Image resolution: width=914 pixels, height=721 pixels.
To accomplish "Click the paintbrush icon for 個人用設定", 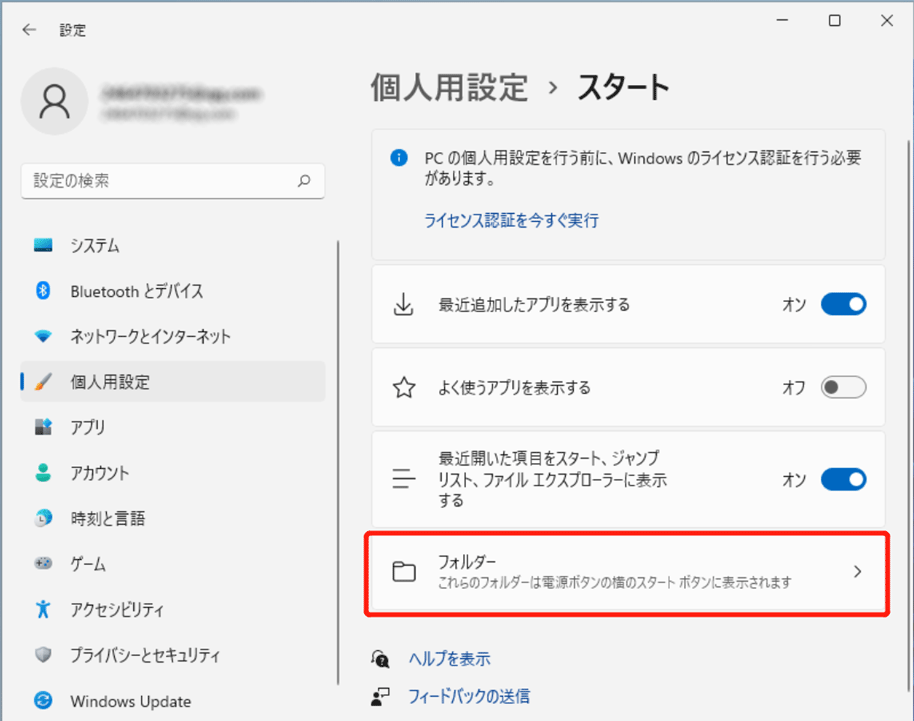I will pos(43,382).
